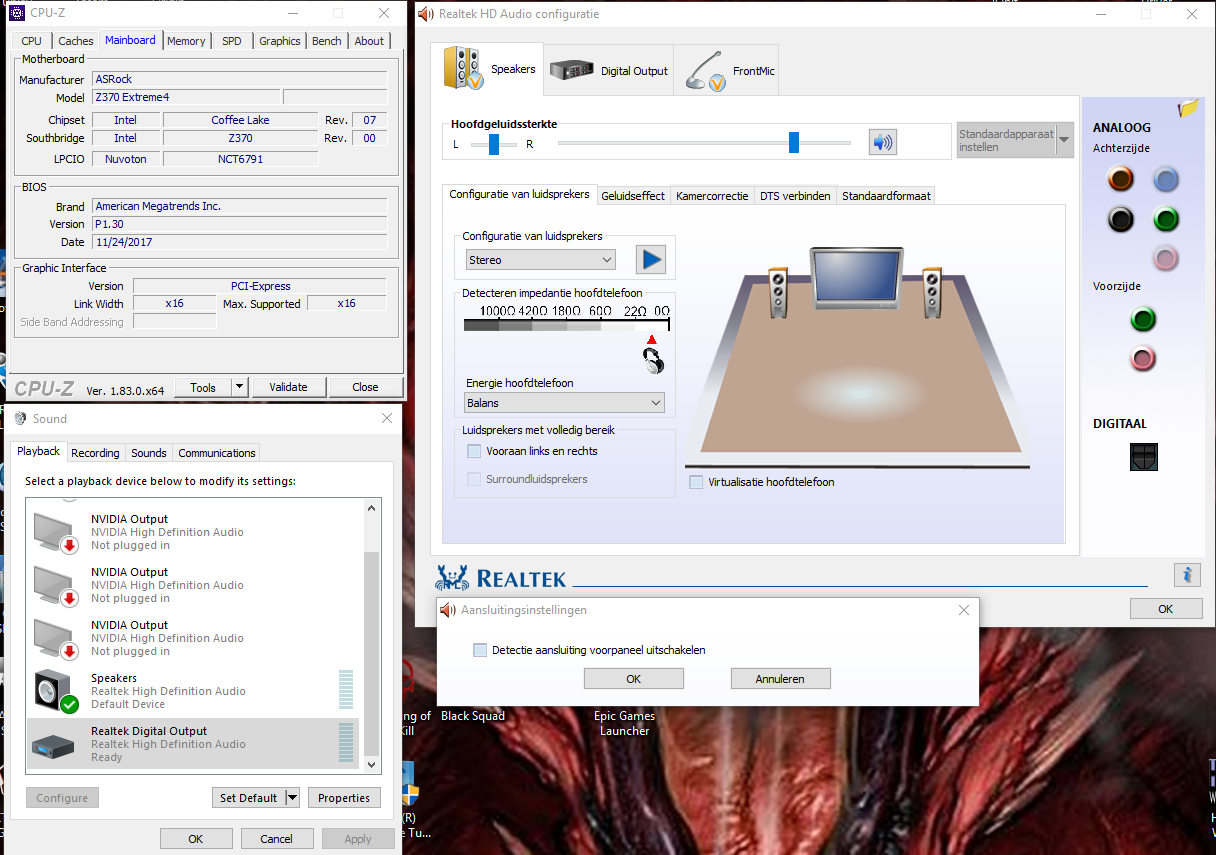
Task: Switch to the FrontMic device tab
Action: point(727,71)
